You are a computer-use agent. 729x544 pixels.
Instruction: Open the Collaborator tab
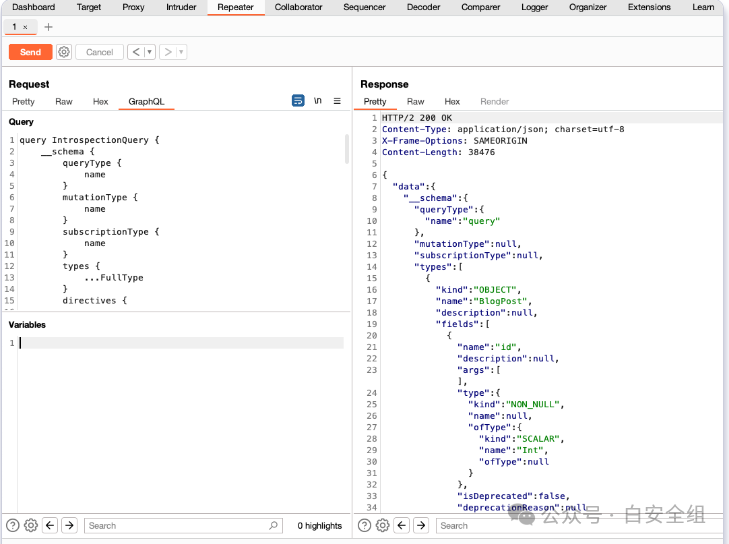[x=298, y=7]
